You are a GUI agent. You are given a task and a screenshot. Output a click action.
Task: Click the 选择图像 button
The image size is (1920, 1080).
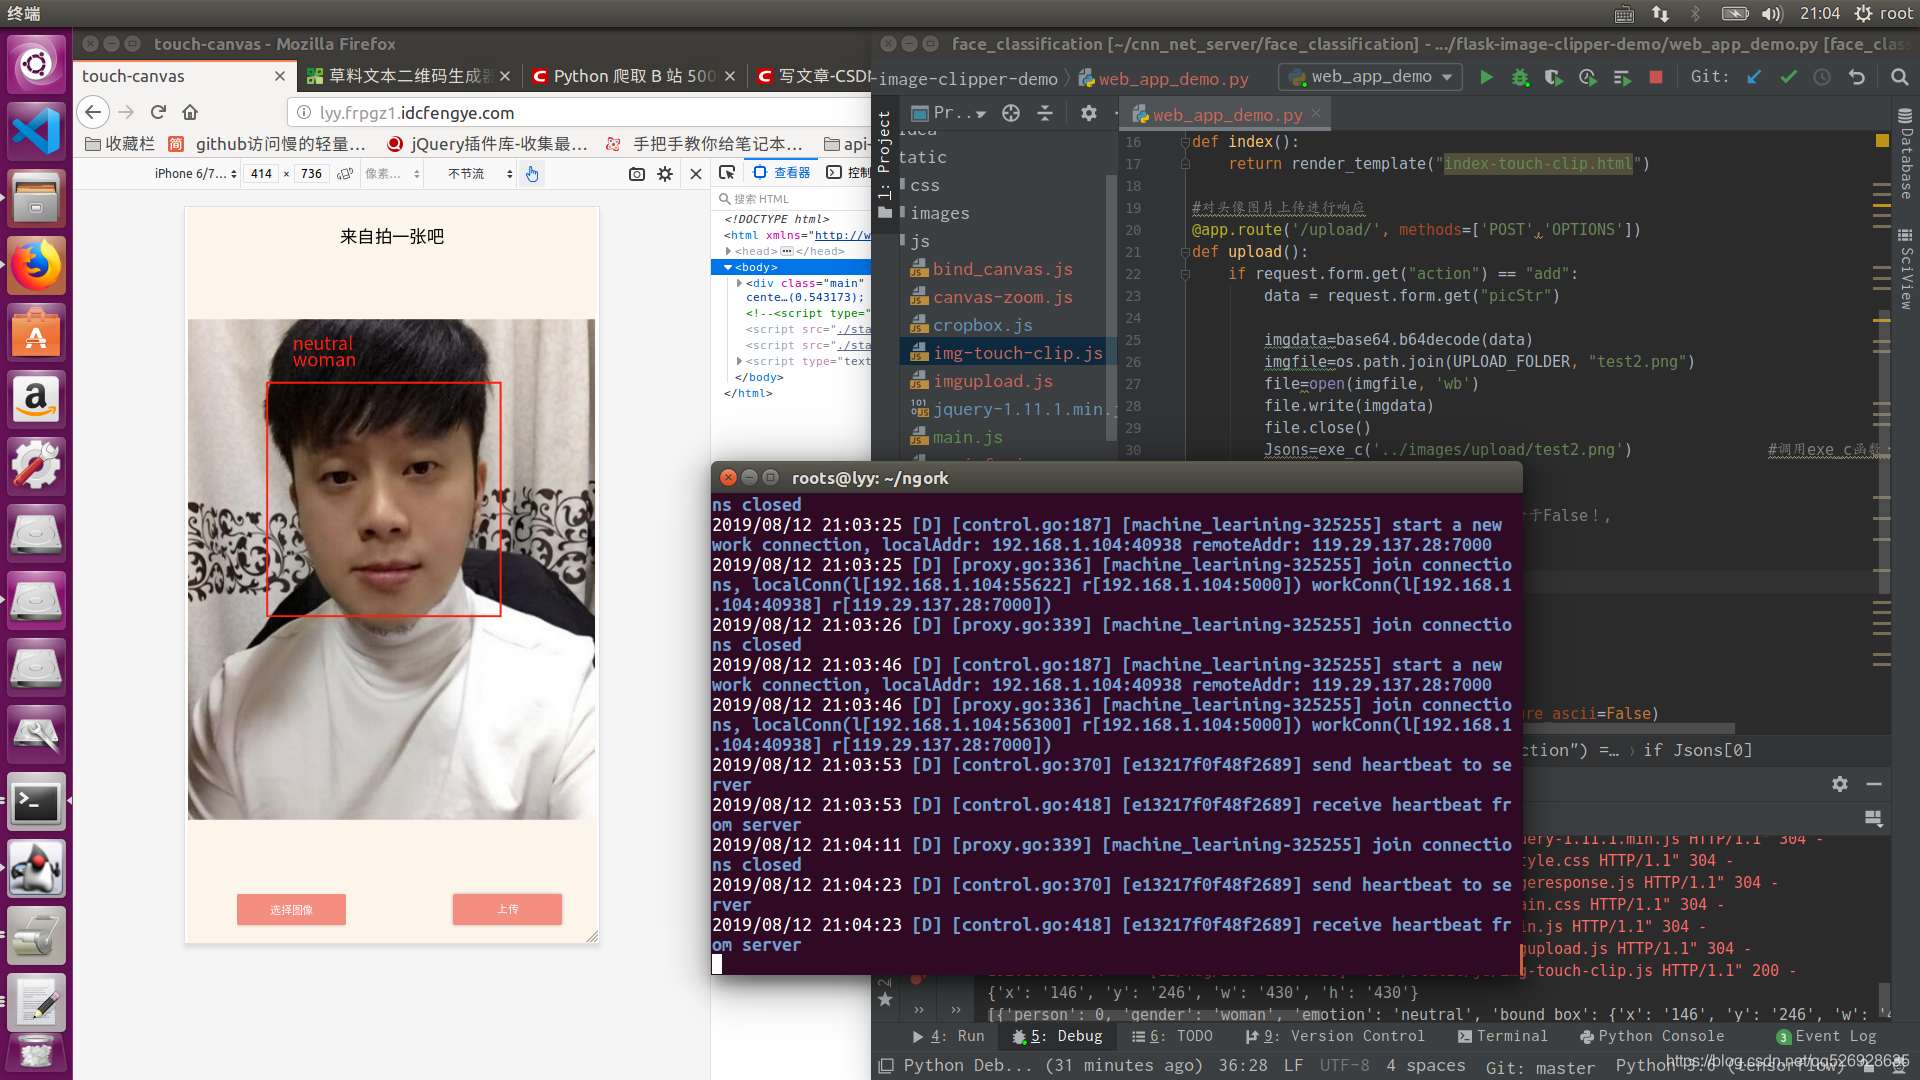[291, 909]
